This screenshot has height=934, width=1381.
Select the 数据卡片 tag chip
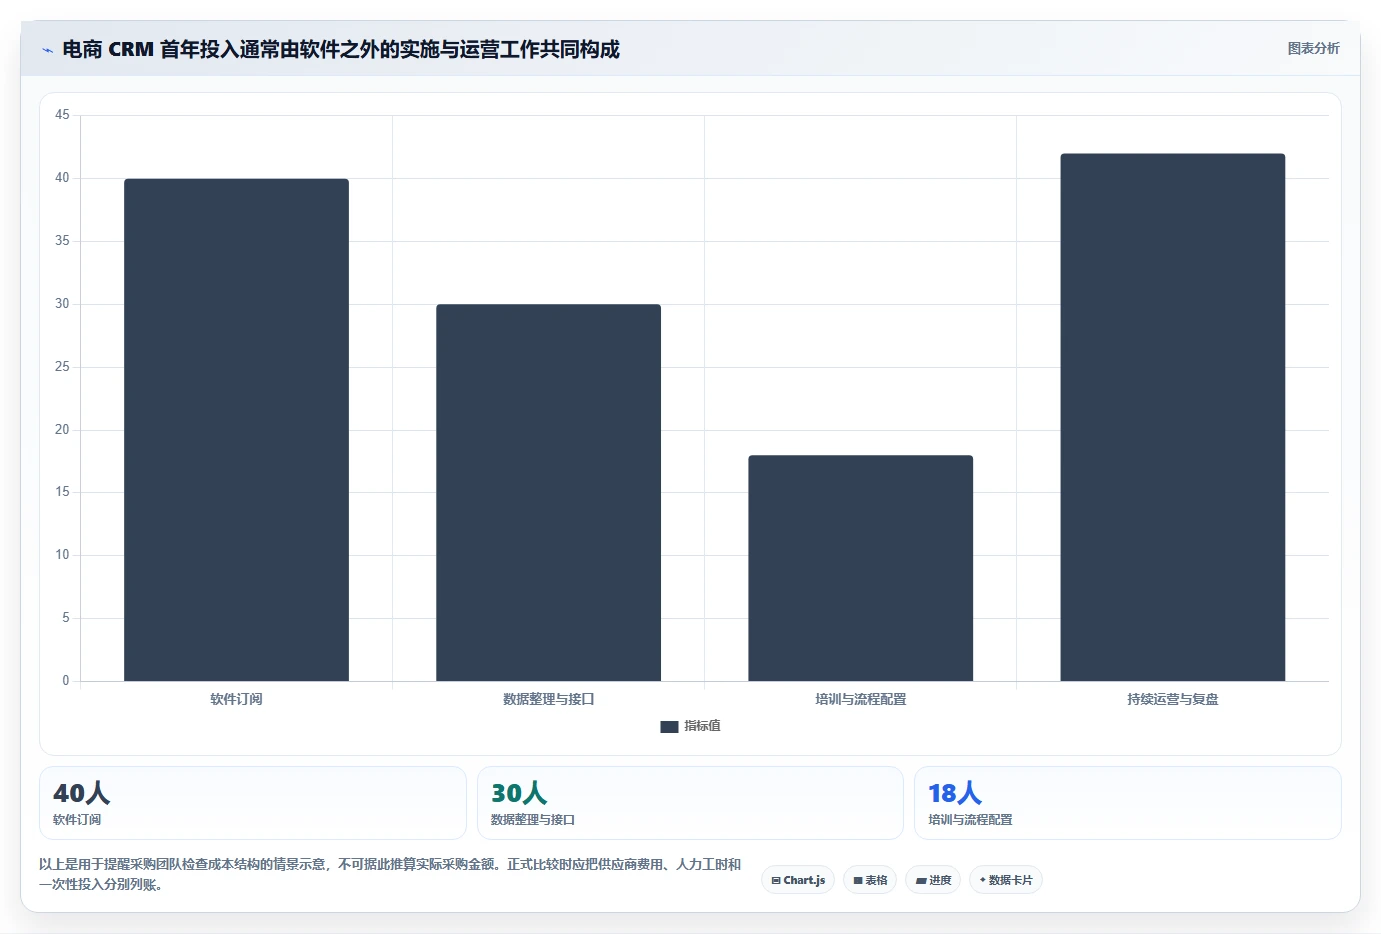click(1006, 880)
